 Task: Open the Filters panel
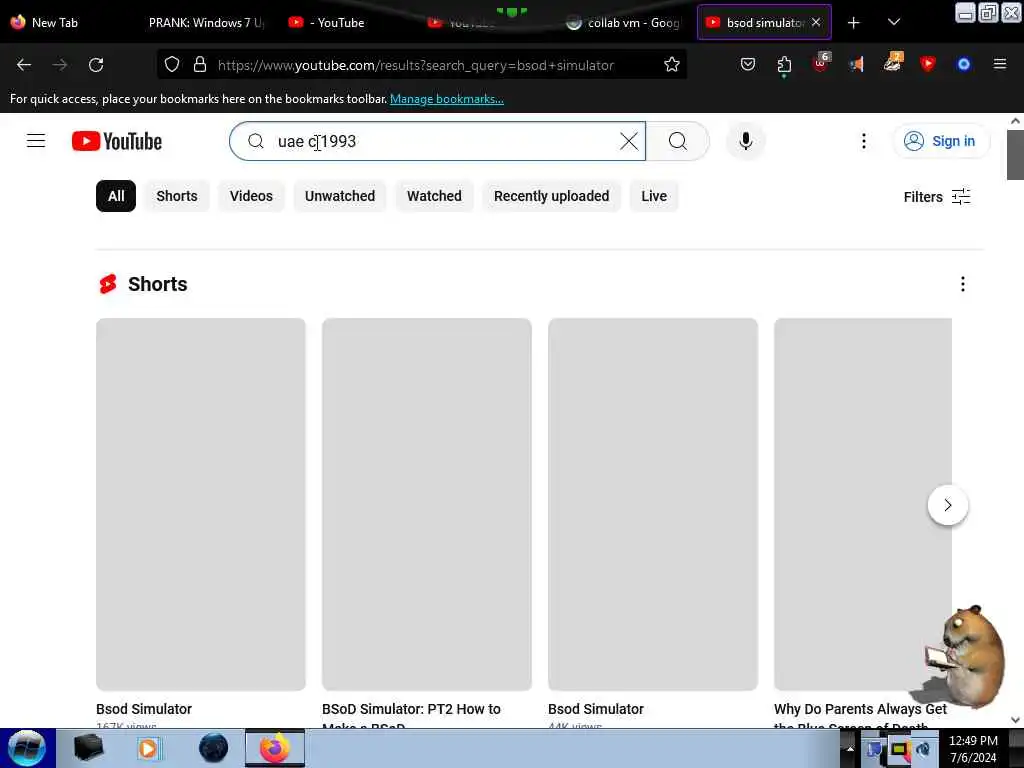point(937,197)
